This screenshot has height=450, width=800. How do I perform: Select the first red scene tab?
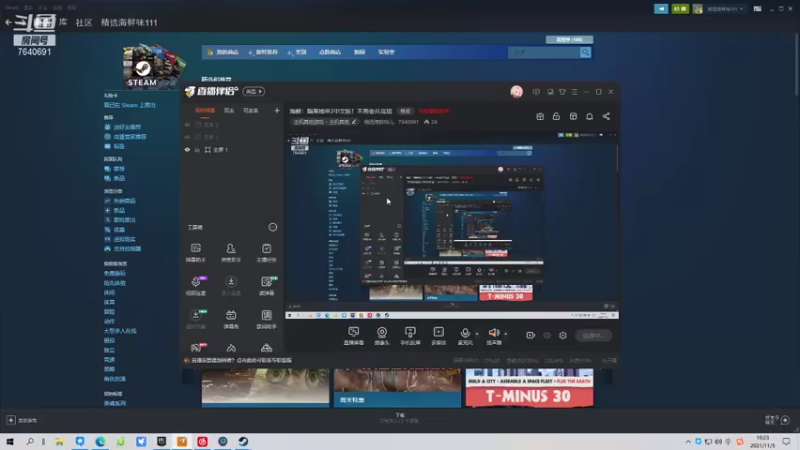(x=205, y=111)
